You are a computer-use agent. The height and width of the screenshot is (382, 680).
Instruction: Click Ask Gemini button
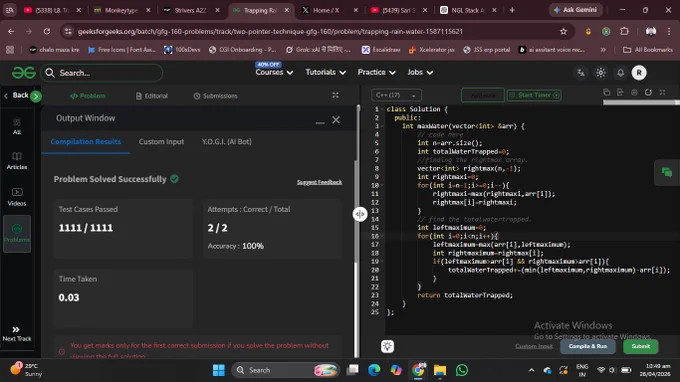pos(575,10)
